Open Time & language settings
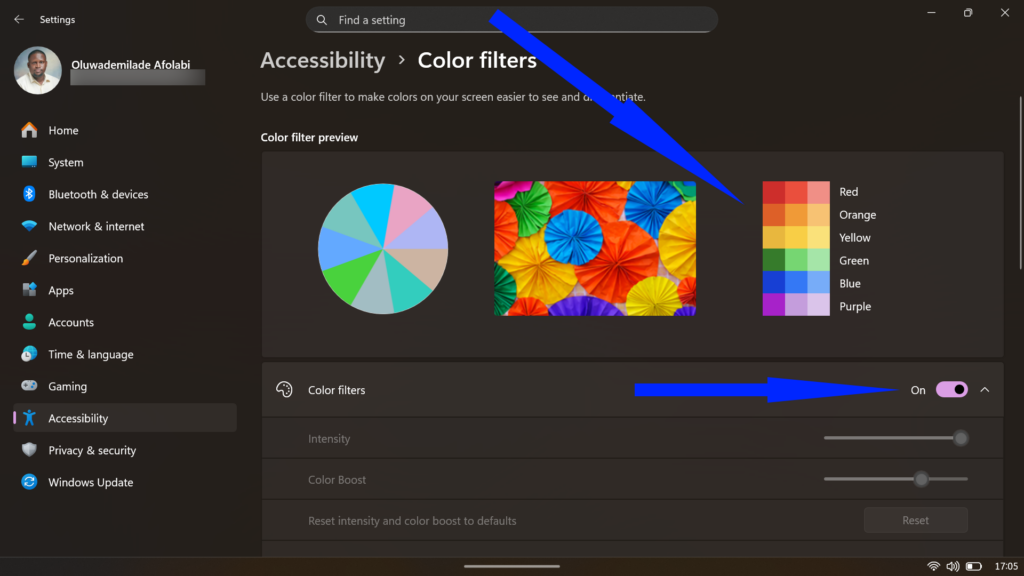 coord(28,354)
